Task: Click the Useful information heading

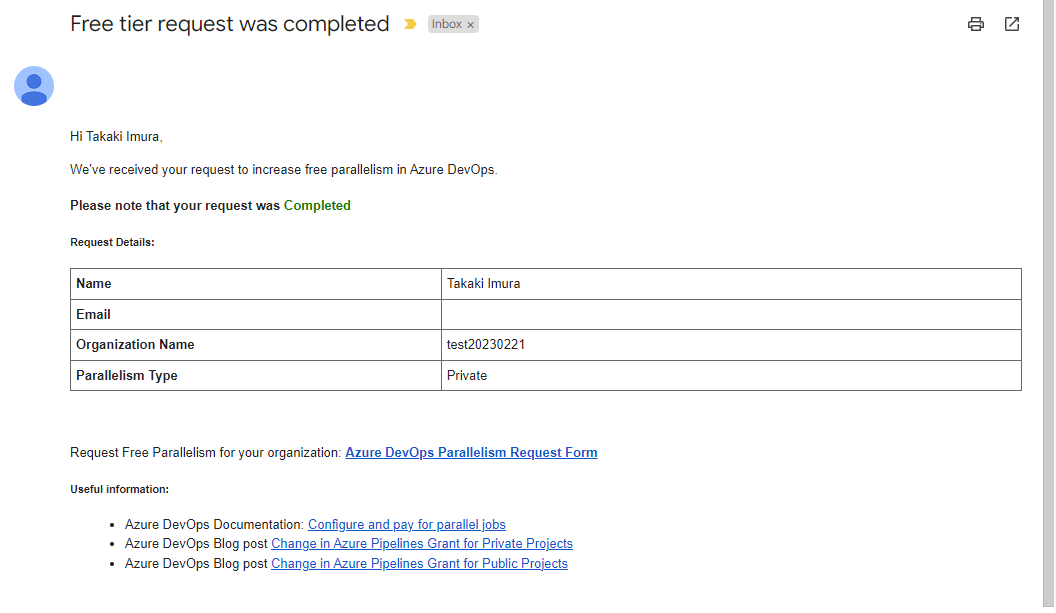Action: pyautogui.click(x=119, y=489)
